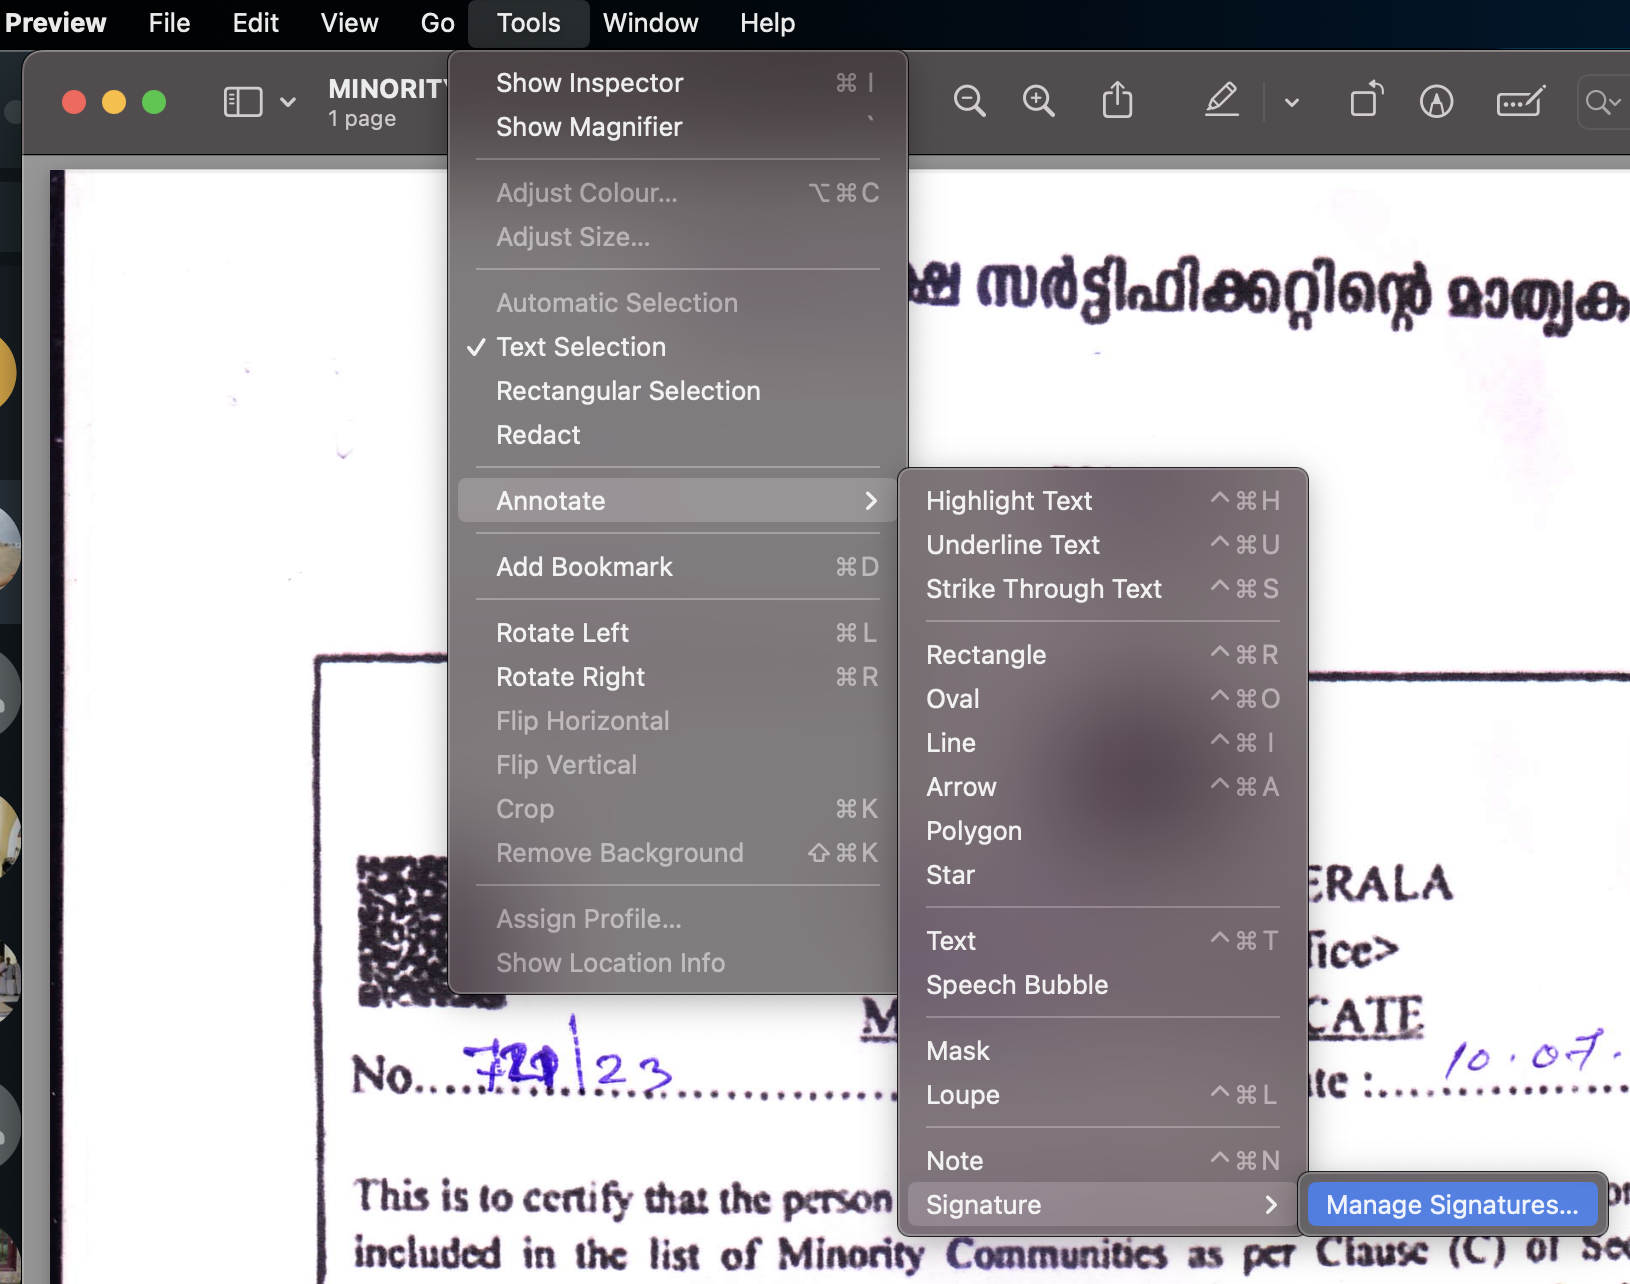This screenshot has width=1630, height=1284.
Task: Select Underline Text annotation
Action: (1102, 545)
